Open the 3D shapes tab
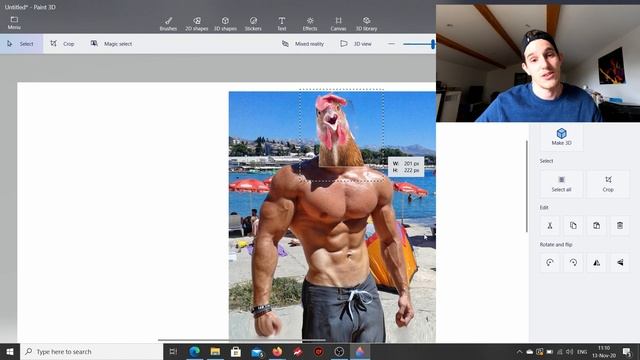 click(225, 24)
